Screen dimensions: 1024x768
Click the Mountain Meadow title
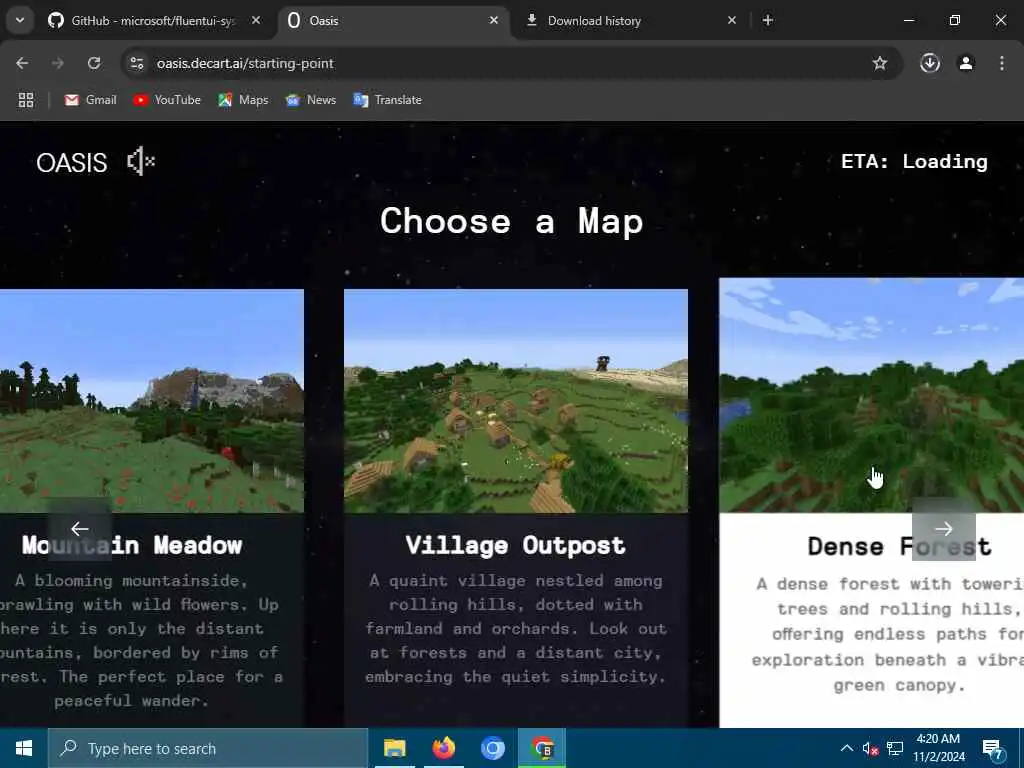132,545
